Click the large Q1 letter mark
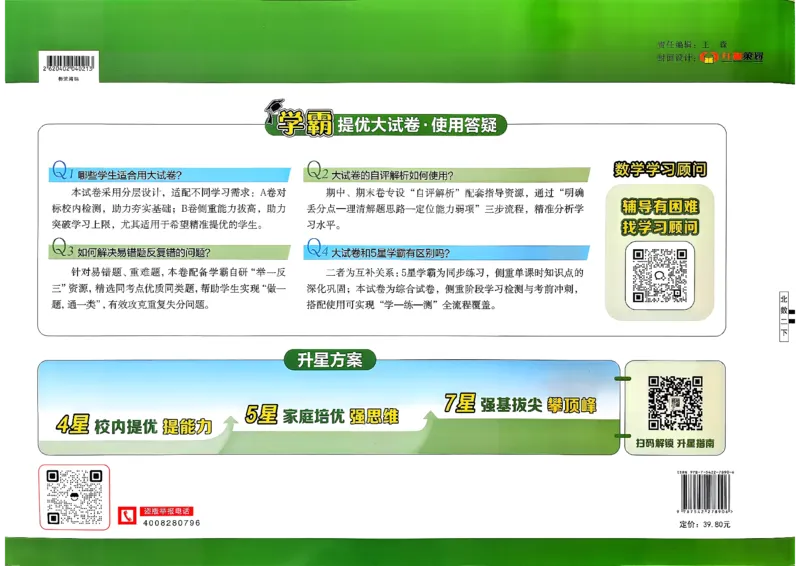 63,170
